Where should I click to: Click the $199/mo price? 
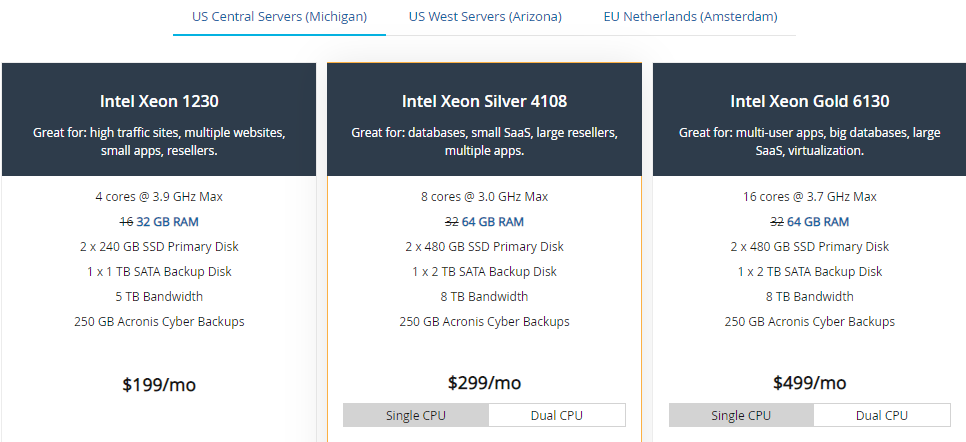click(159, 383)
